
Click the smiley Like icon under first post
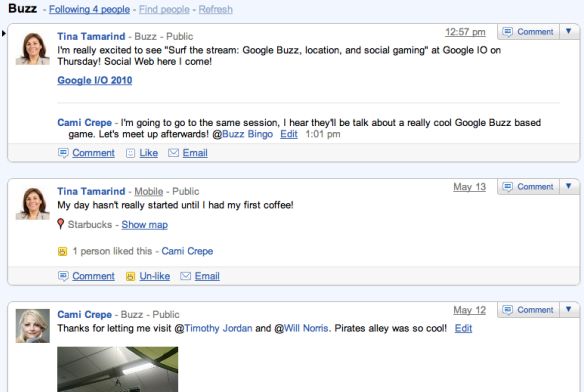point(130,153)
